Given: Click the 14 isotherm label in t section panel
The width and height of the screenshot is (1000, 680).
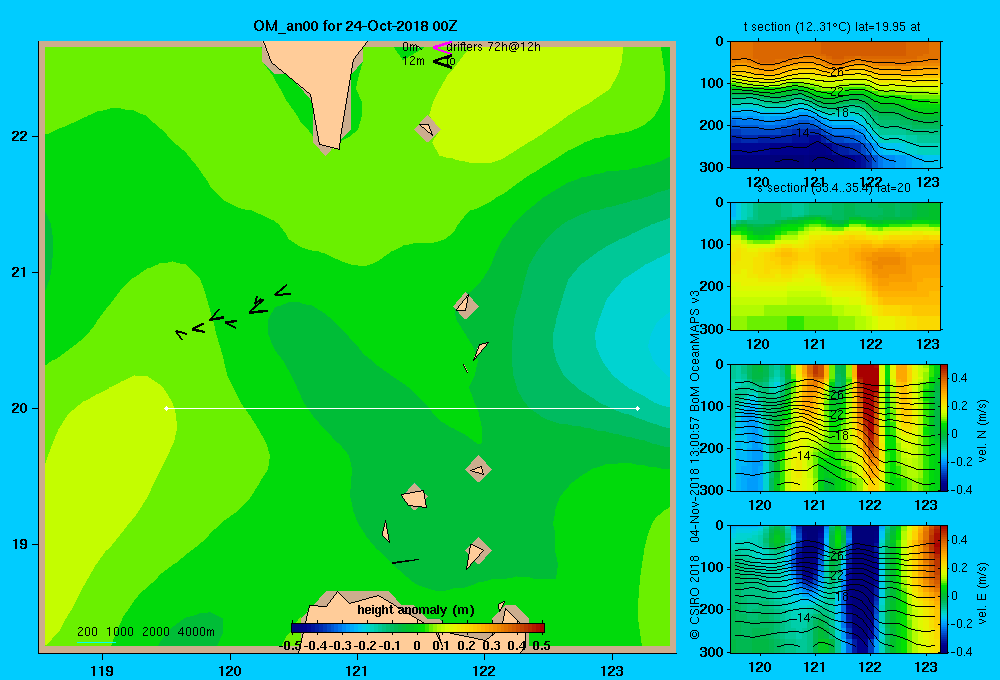Looking at the screenshot, I should point(803,133).
